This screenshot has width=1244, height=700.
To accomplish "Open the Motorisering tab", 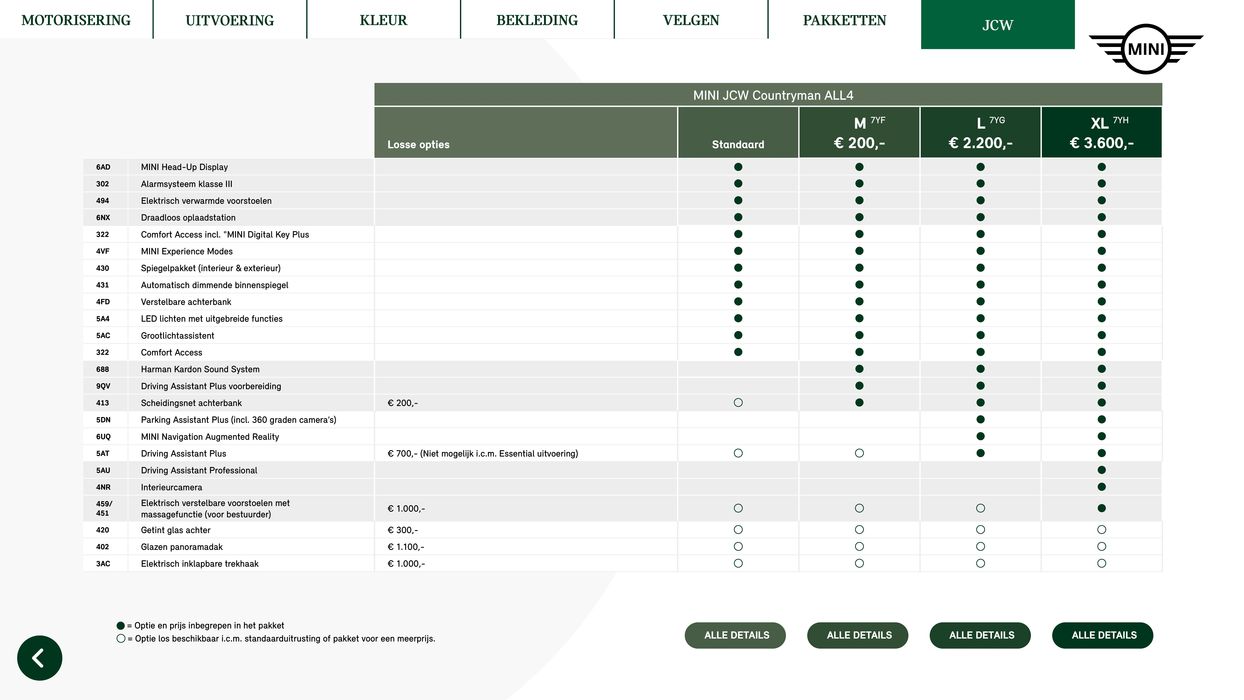I will coord(76,20).
